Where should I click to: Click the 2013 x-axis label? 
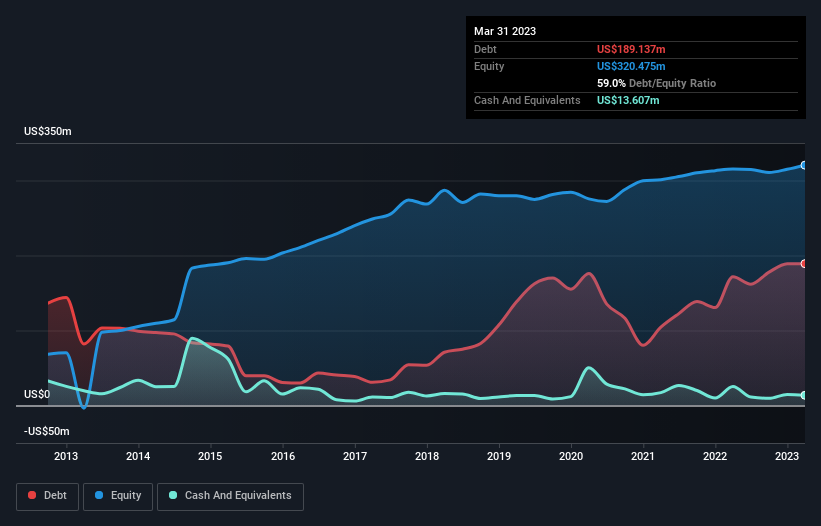tap(66, 457)
